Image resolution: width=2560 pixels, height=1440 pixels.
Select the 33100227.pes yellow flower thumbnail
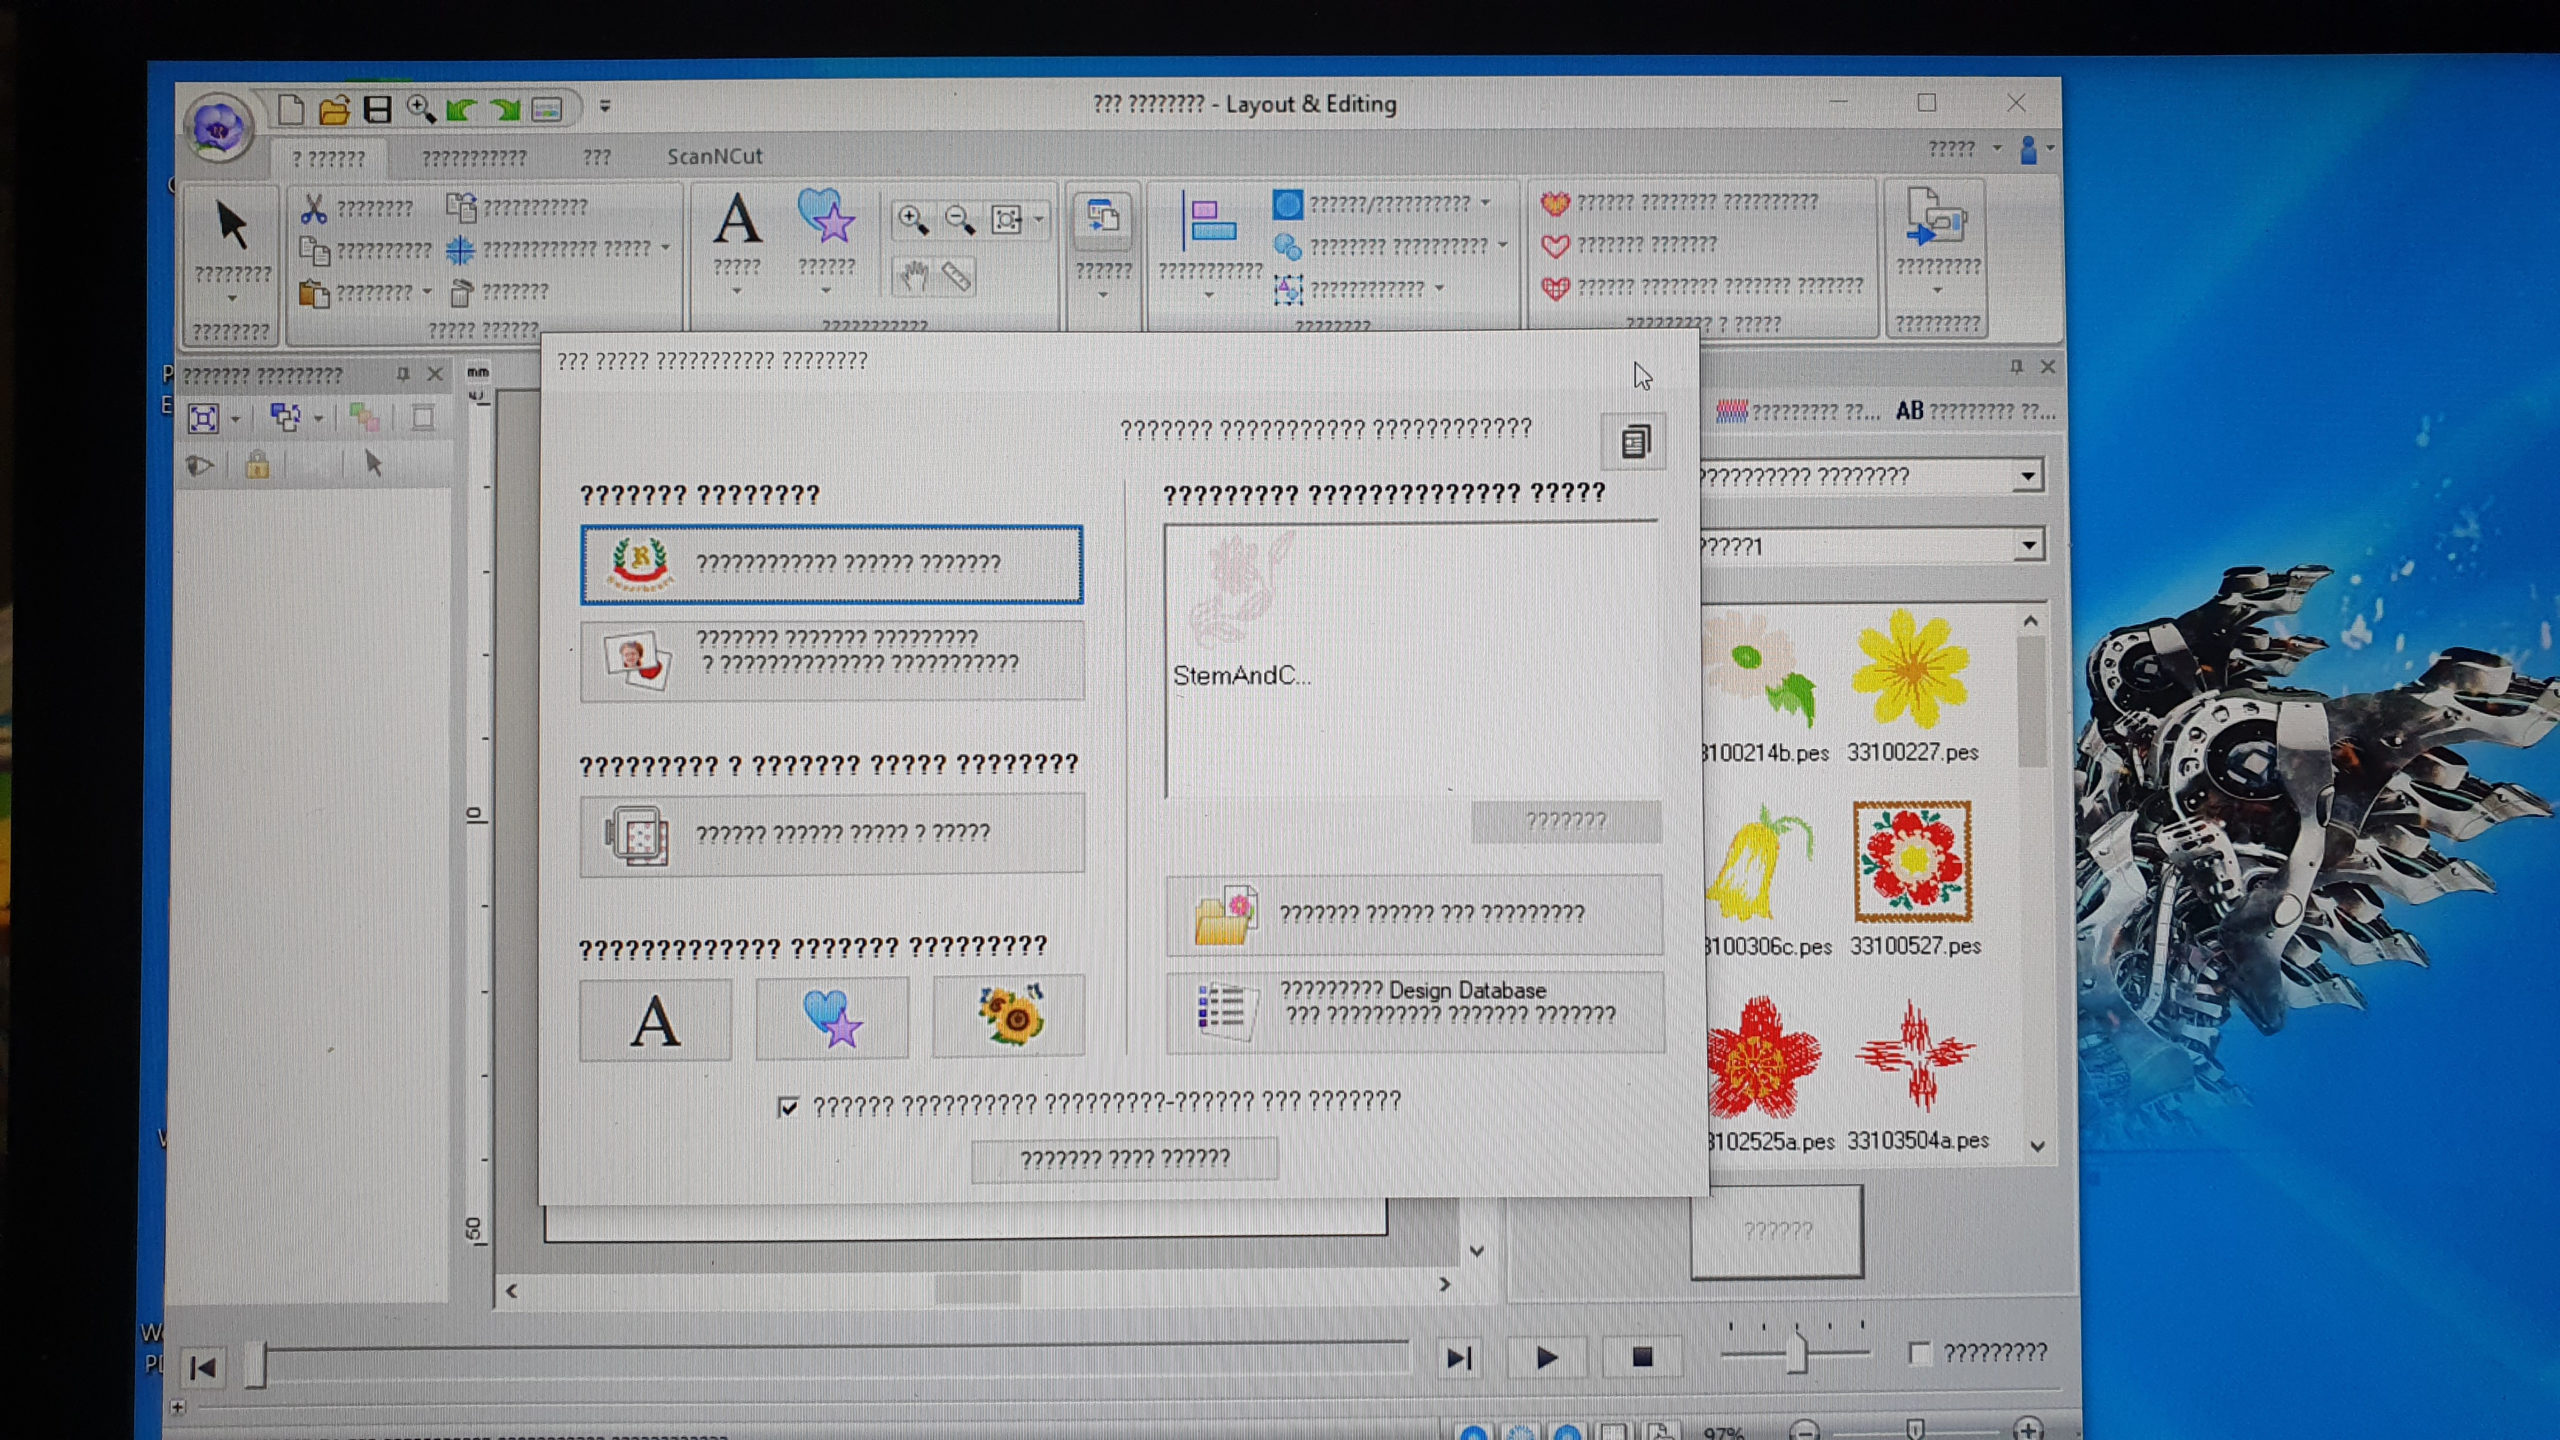tap(1911, 687)
